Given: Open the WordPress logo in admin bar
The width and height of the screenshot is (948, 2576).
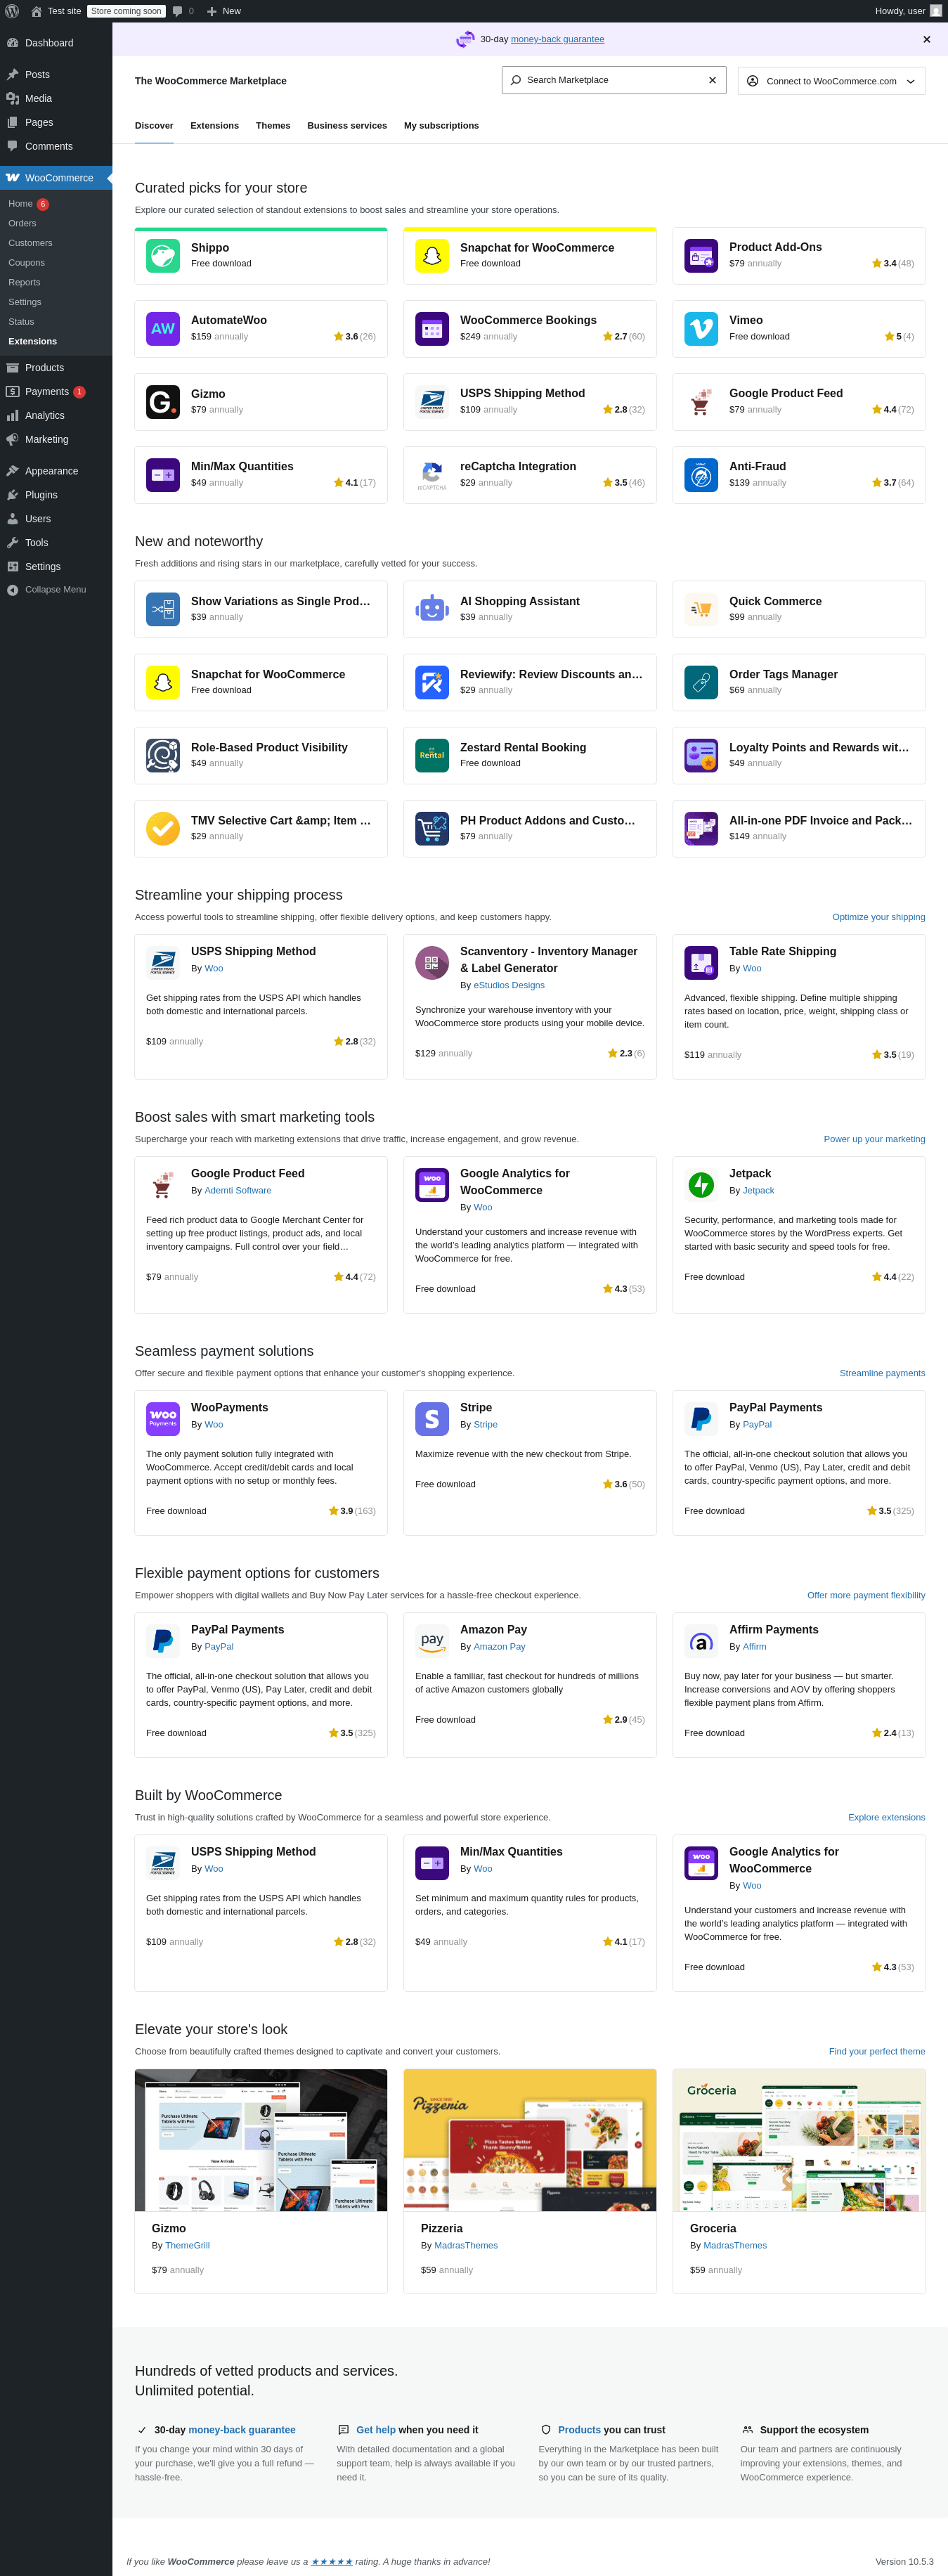Looking at the screenshot, I should click(12, 11).
